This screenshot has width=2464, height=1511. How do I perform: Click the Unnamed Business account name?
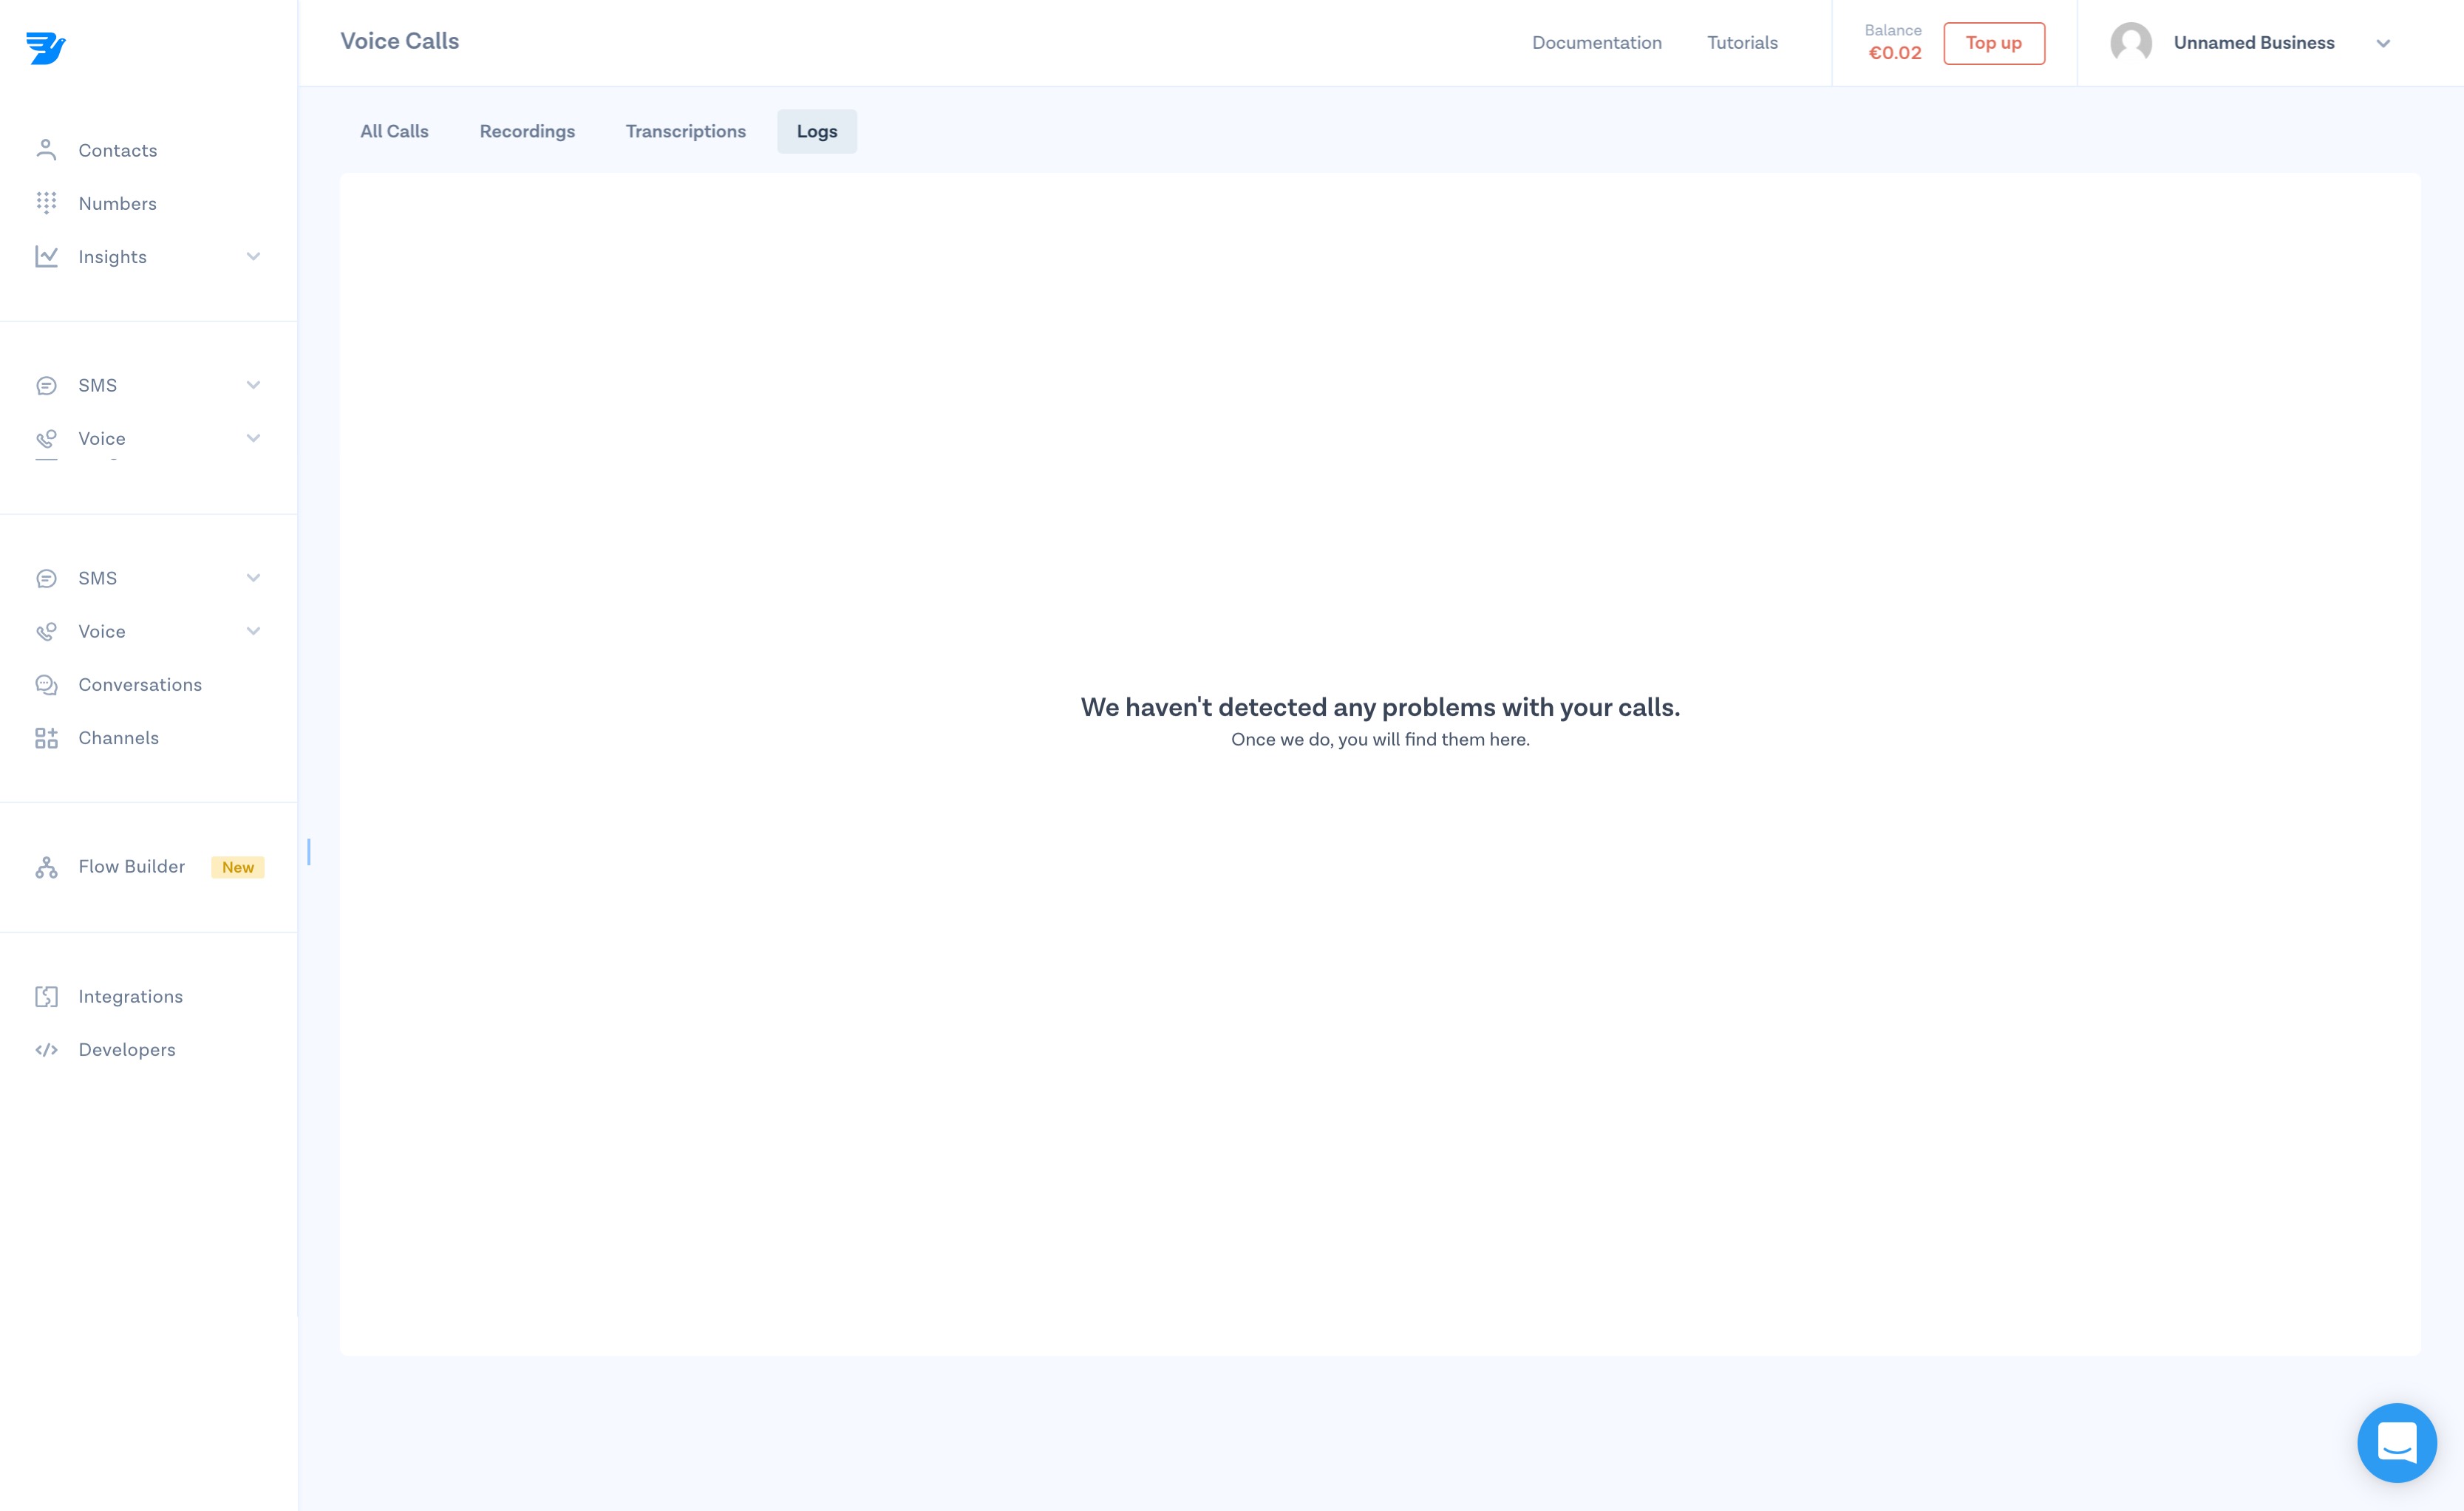pos(2254,43)
